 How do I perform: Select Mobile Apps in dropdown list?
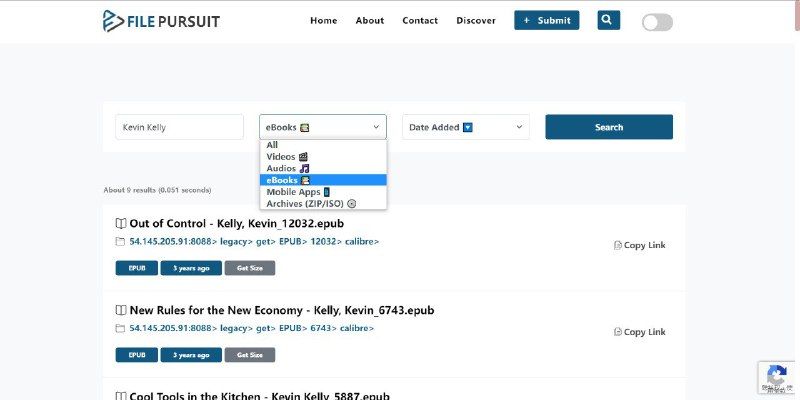(x=297, y=192)
